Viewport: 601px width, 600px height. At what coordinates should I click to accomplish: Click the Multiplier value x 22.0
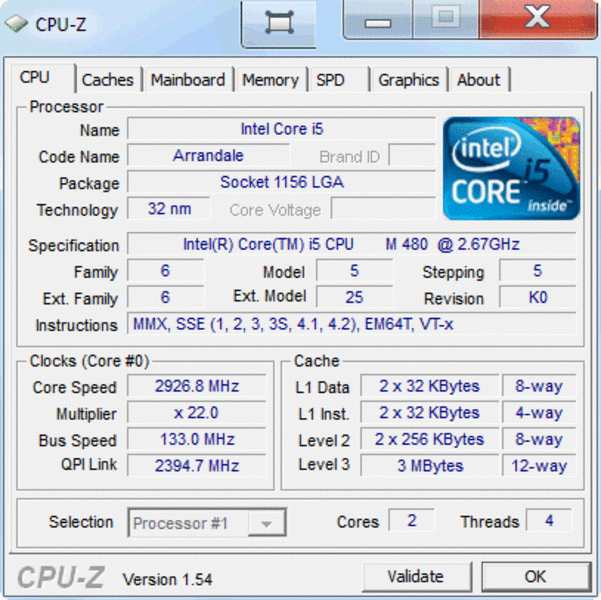point(197,413)
